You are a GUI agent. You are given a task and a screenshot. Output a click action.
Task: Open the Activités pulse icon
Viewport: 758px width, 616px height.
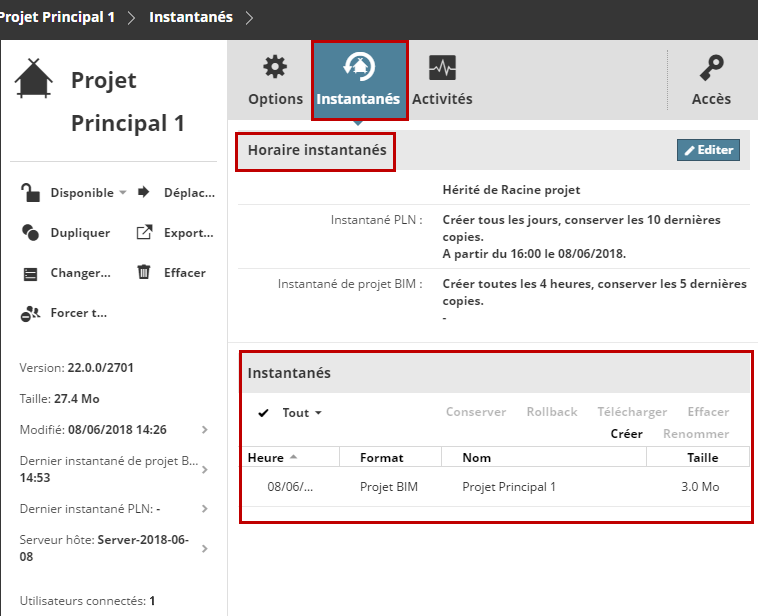tap(442, 67)
